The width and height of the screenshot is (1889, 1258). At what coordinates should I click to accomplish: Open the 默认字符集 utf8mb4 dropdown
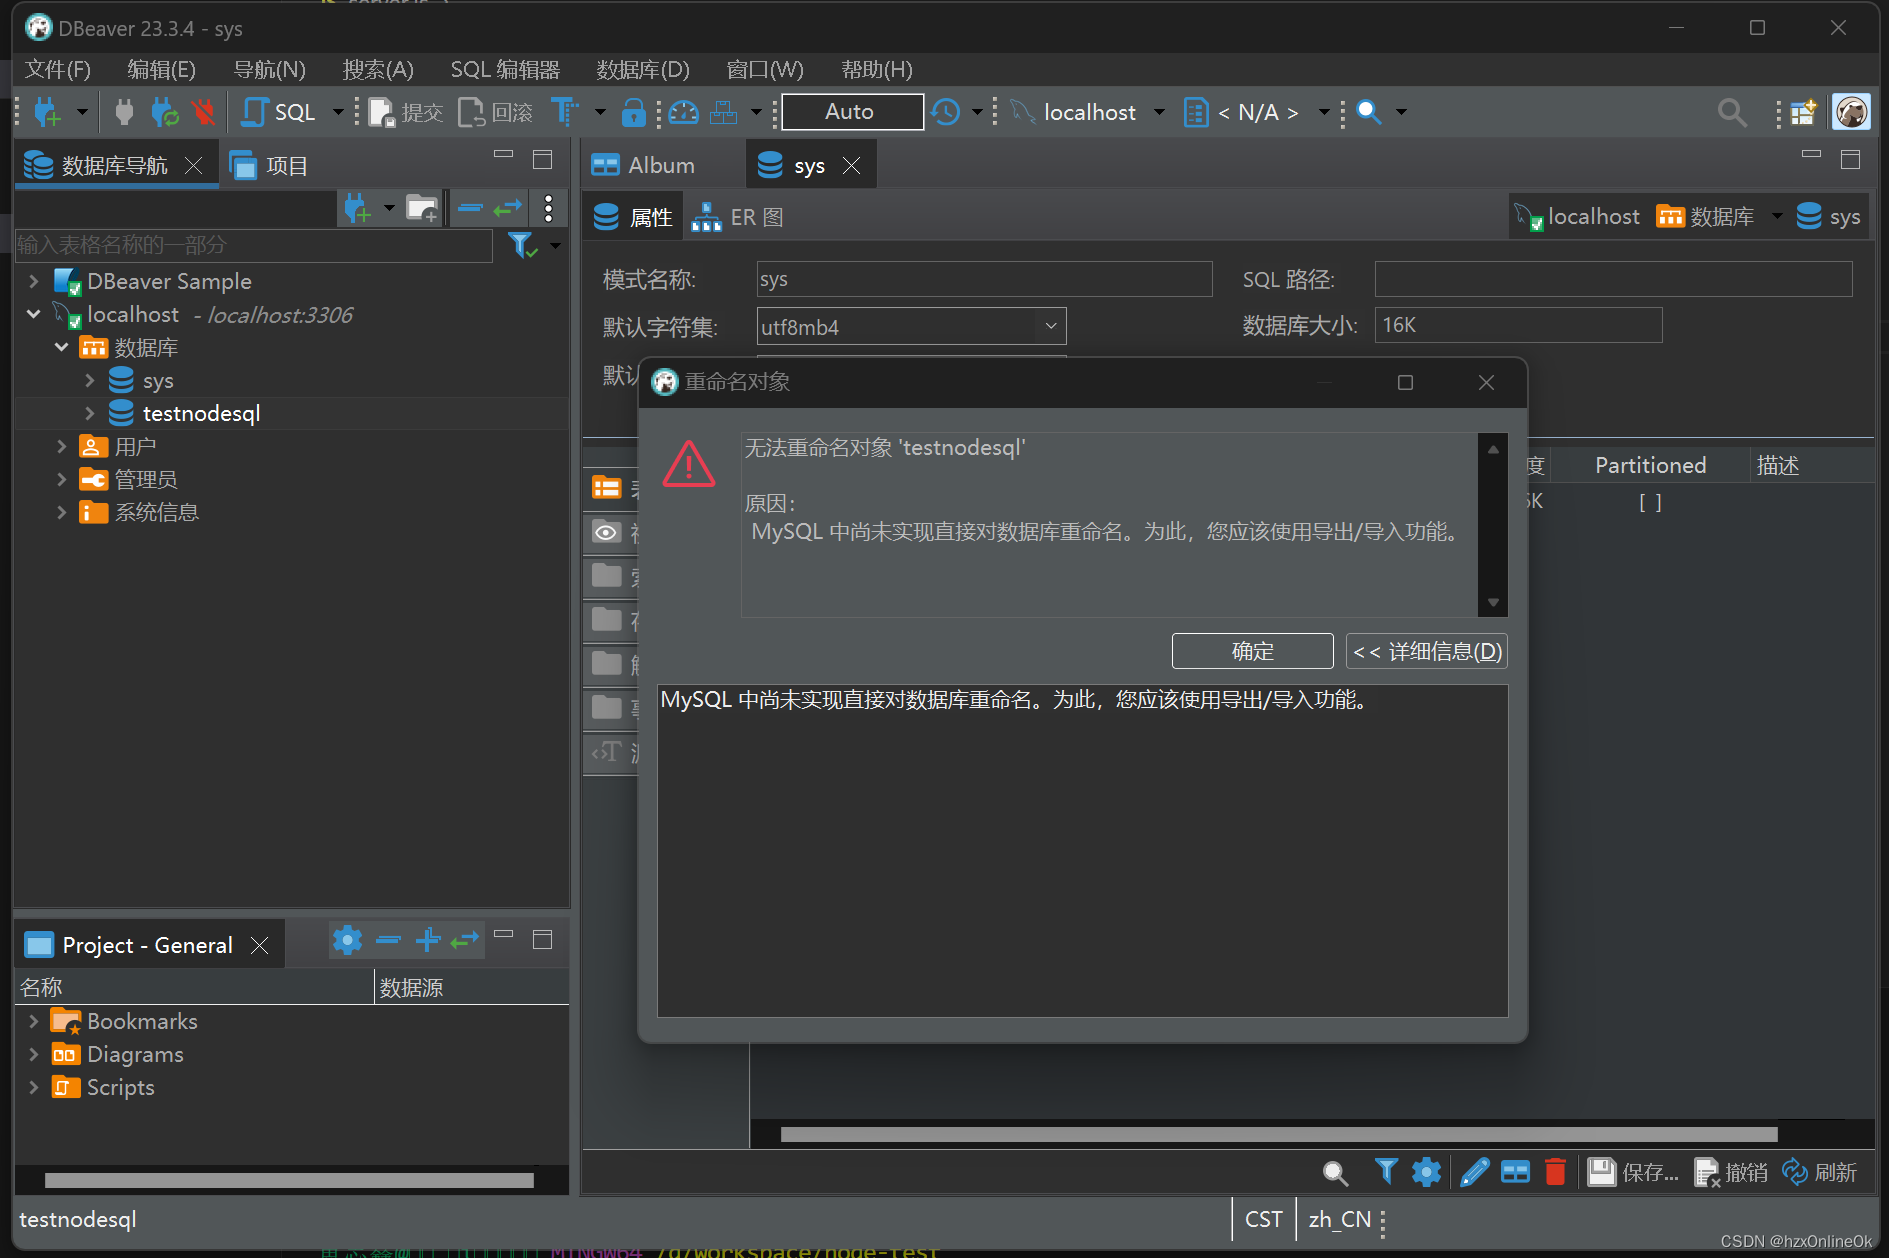911,326
